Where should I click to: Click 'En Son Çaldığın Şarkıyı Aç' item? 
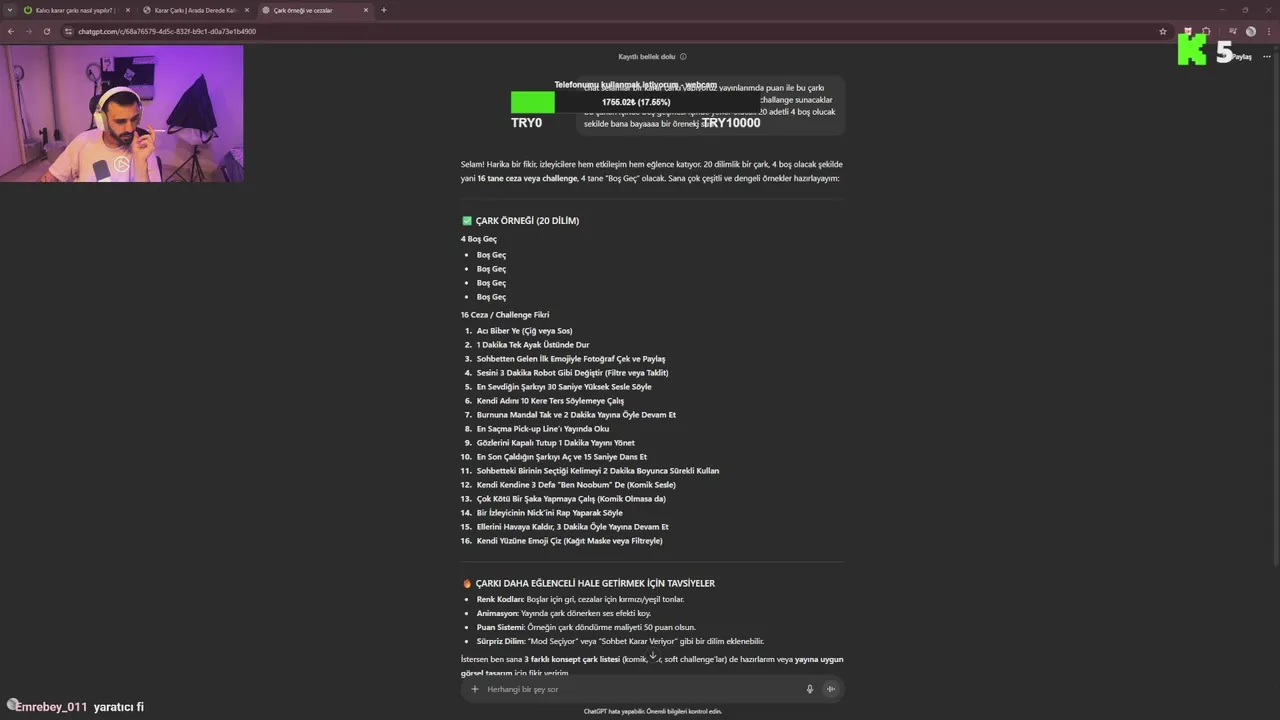click(x=561, y=457)
